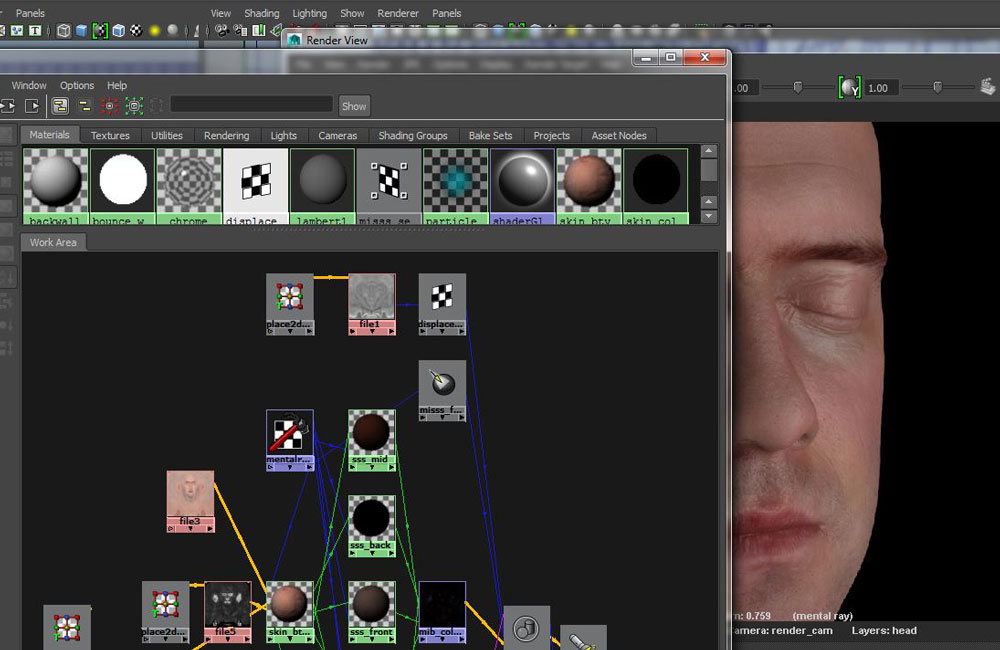The image size is (1000, 650).
Task: Expand the down arrow under file1 node
Action: (x=372, y=332)
